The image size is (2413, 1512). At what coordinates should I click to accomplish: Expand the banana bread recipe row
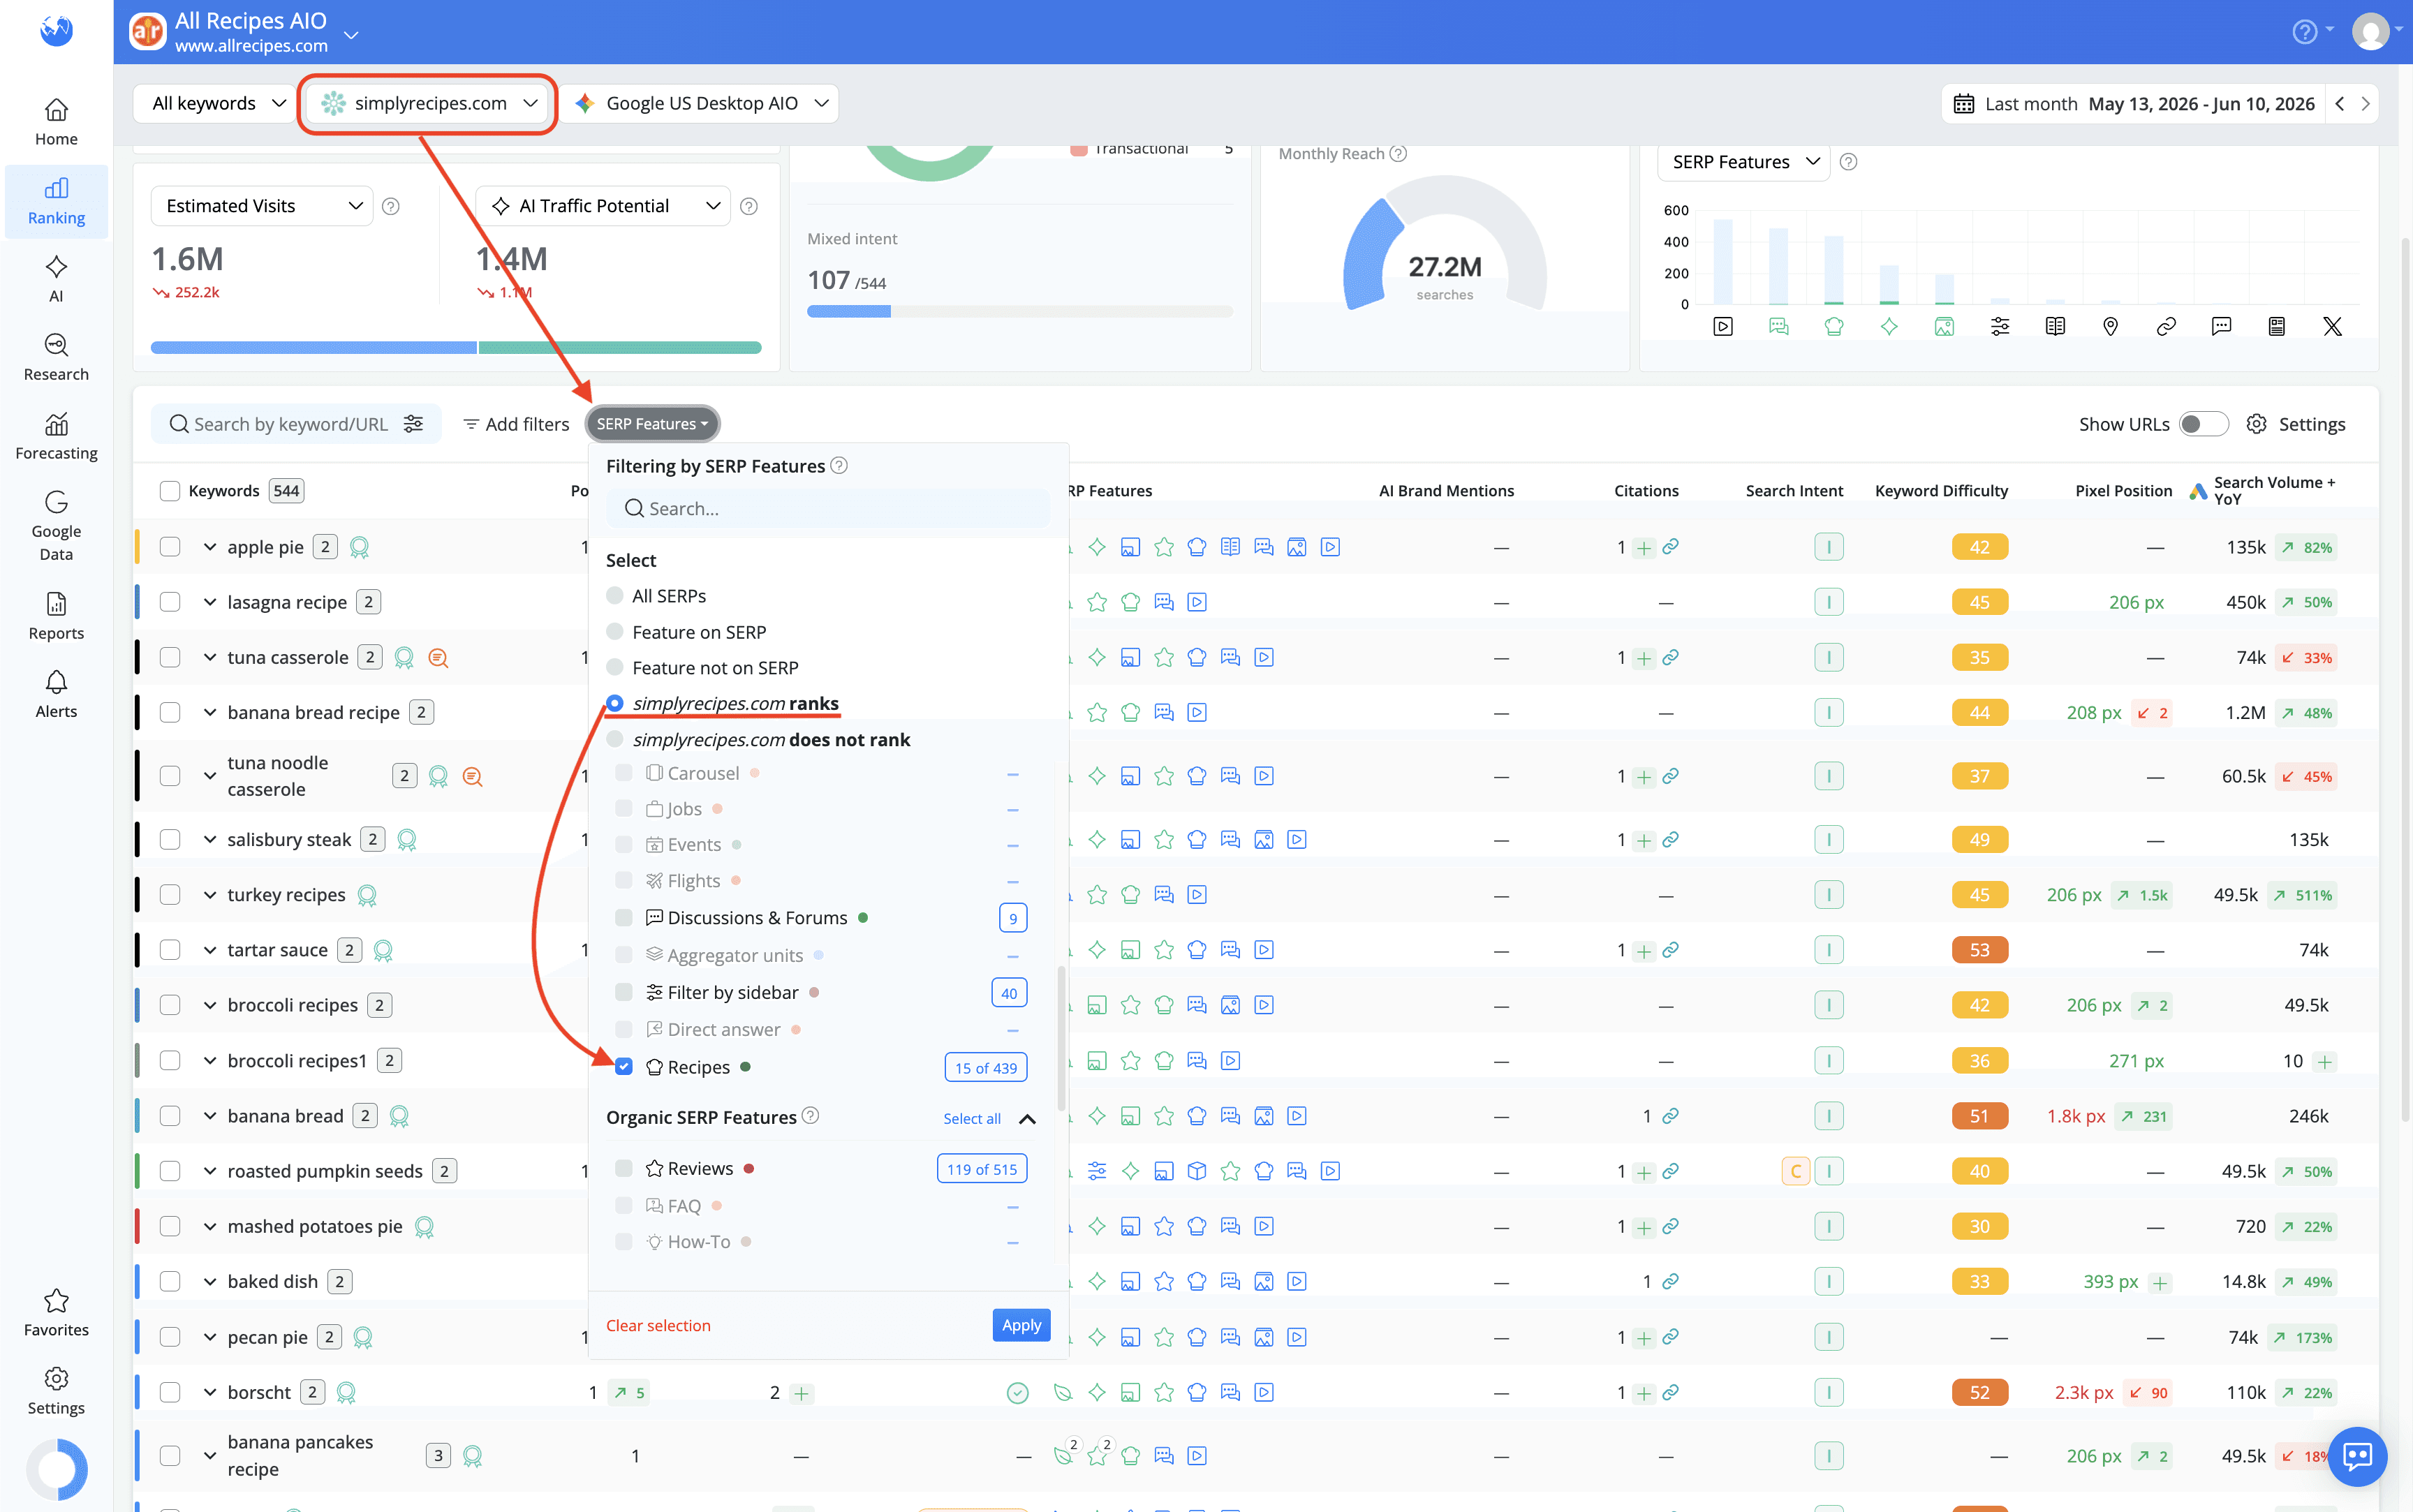pyautogui.click(x=210, y=712)
